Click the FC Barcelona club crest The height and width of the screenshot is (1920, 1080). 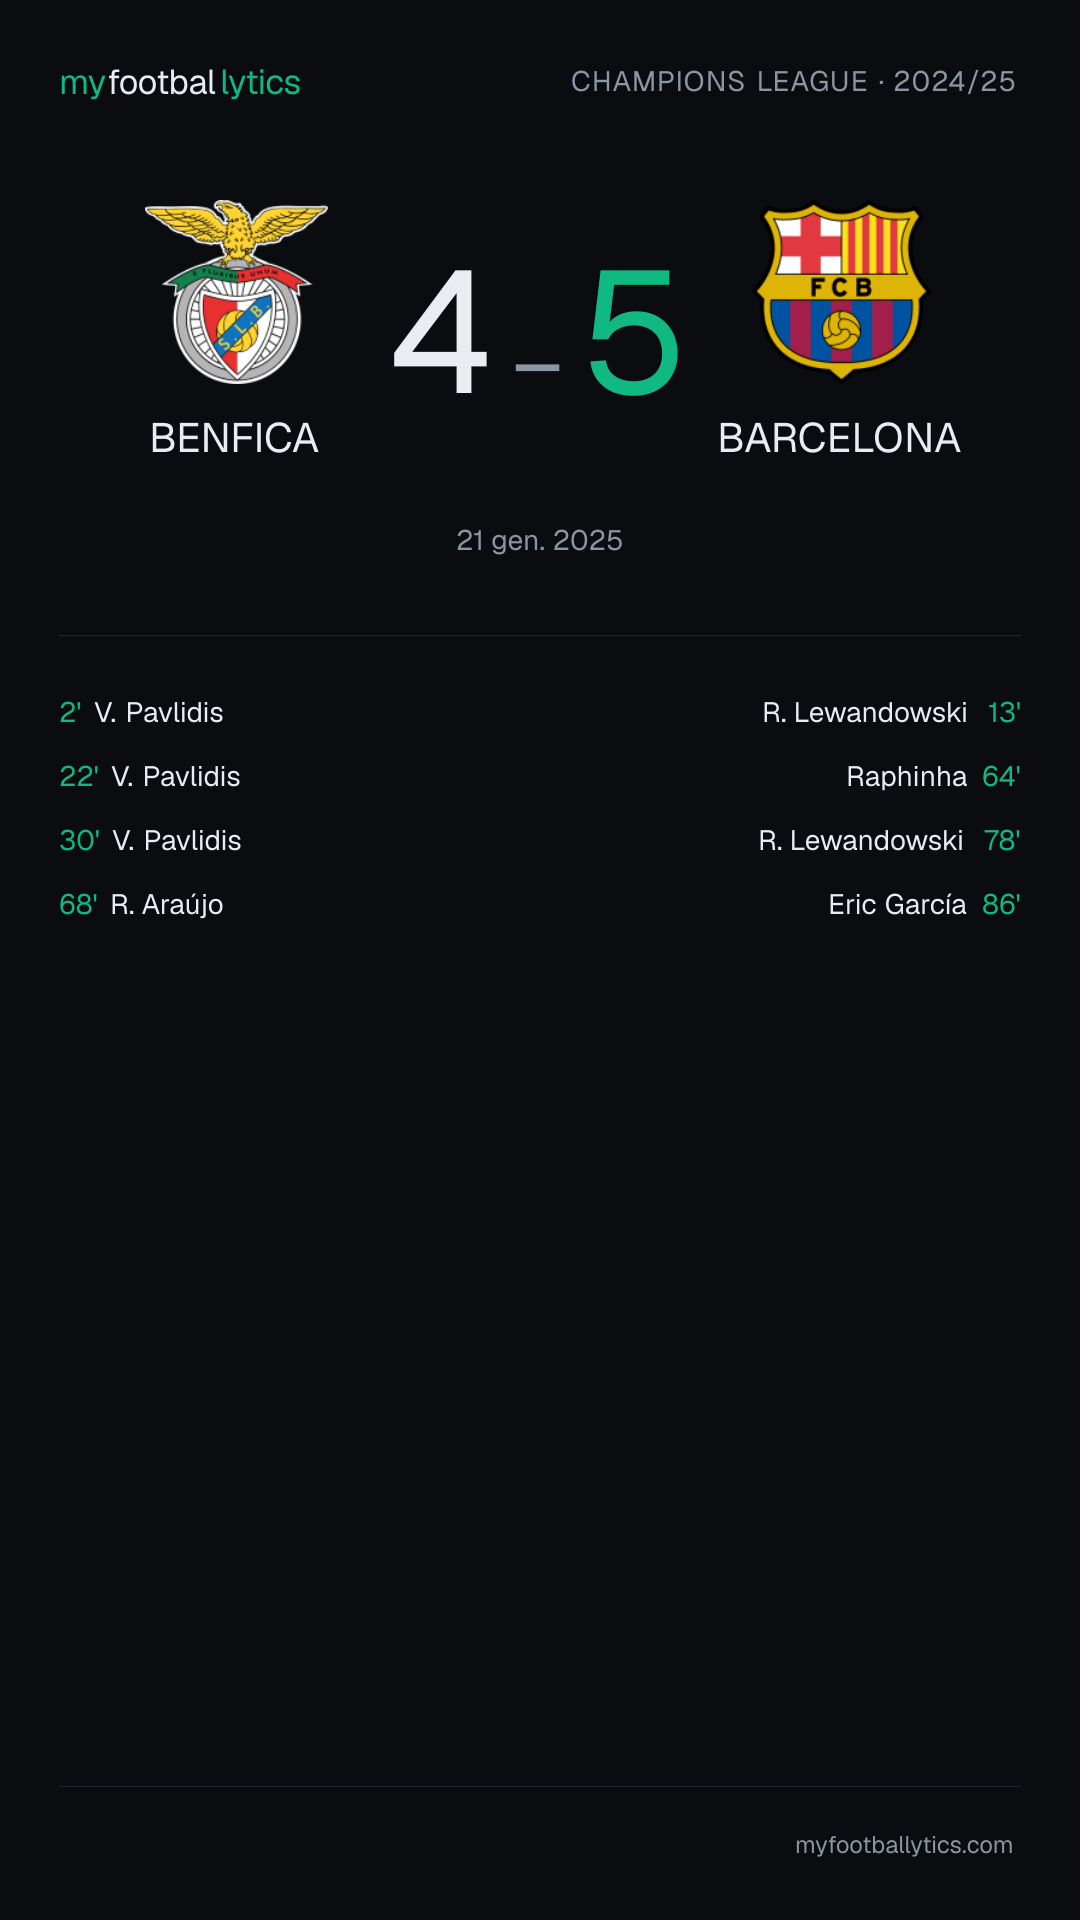click(x=841, y=292)
